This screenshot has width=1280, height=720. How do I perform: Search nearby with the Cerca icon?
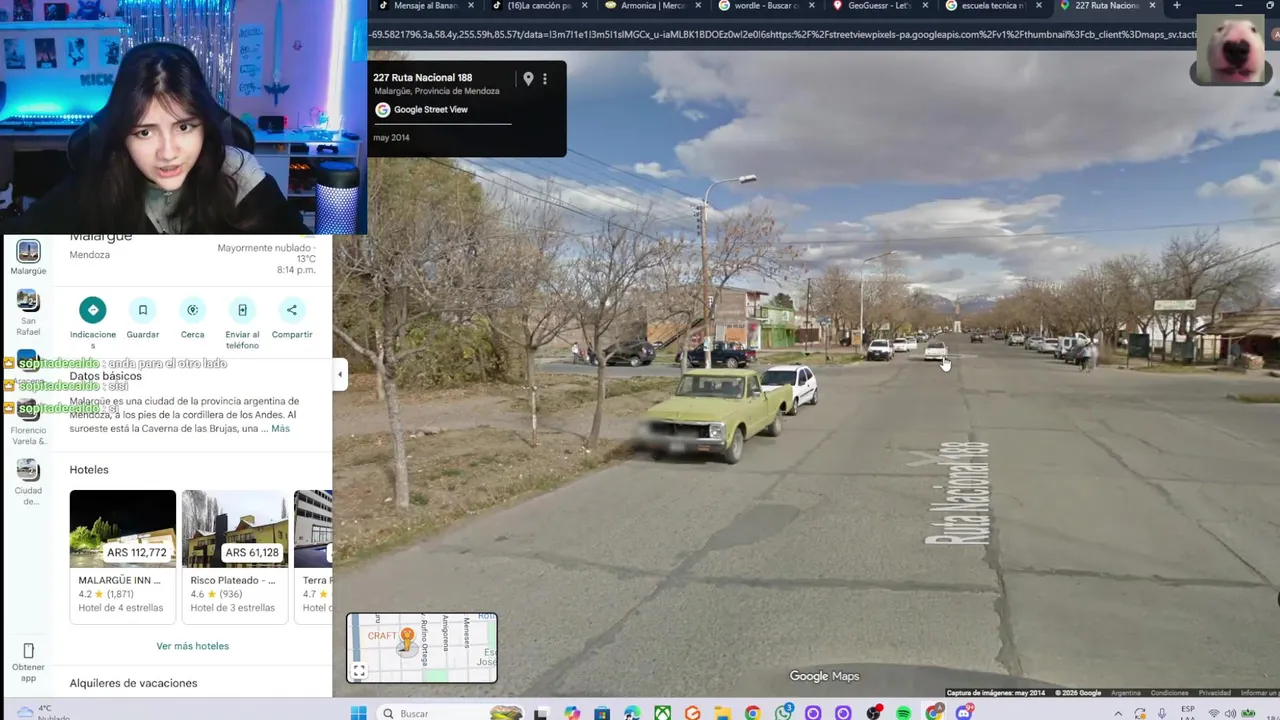(192, 310)
